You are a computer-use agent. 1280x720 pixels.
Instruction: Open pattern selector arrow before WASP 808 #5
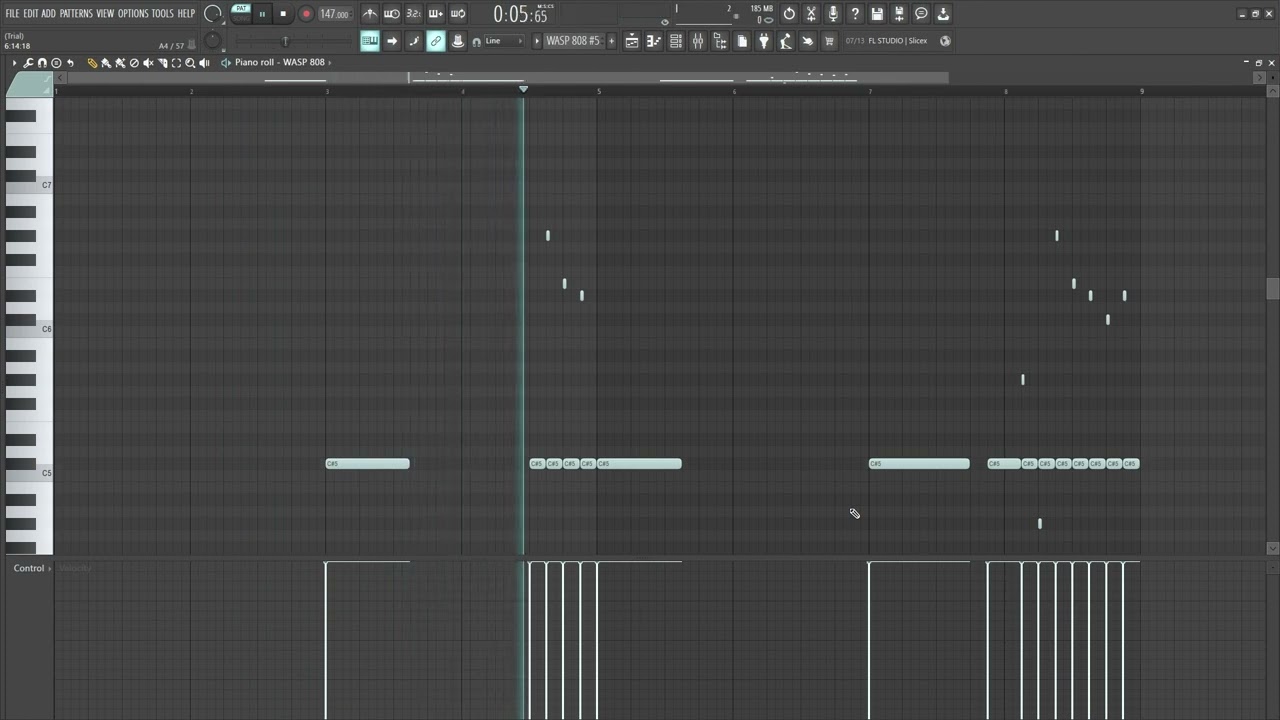click(537, 41)
